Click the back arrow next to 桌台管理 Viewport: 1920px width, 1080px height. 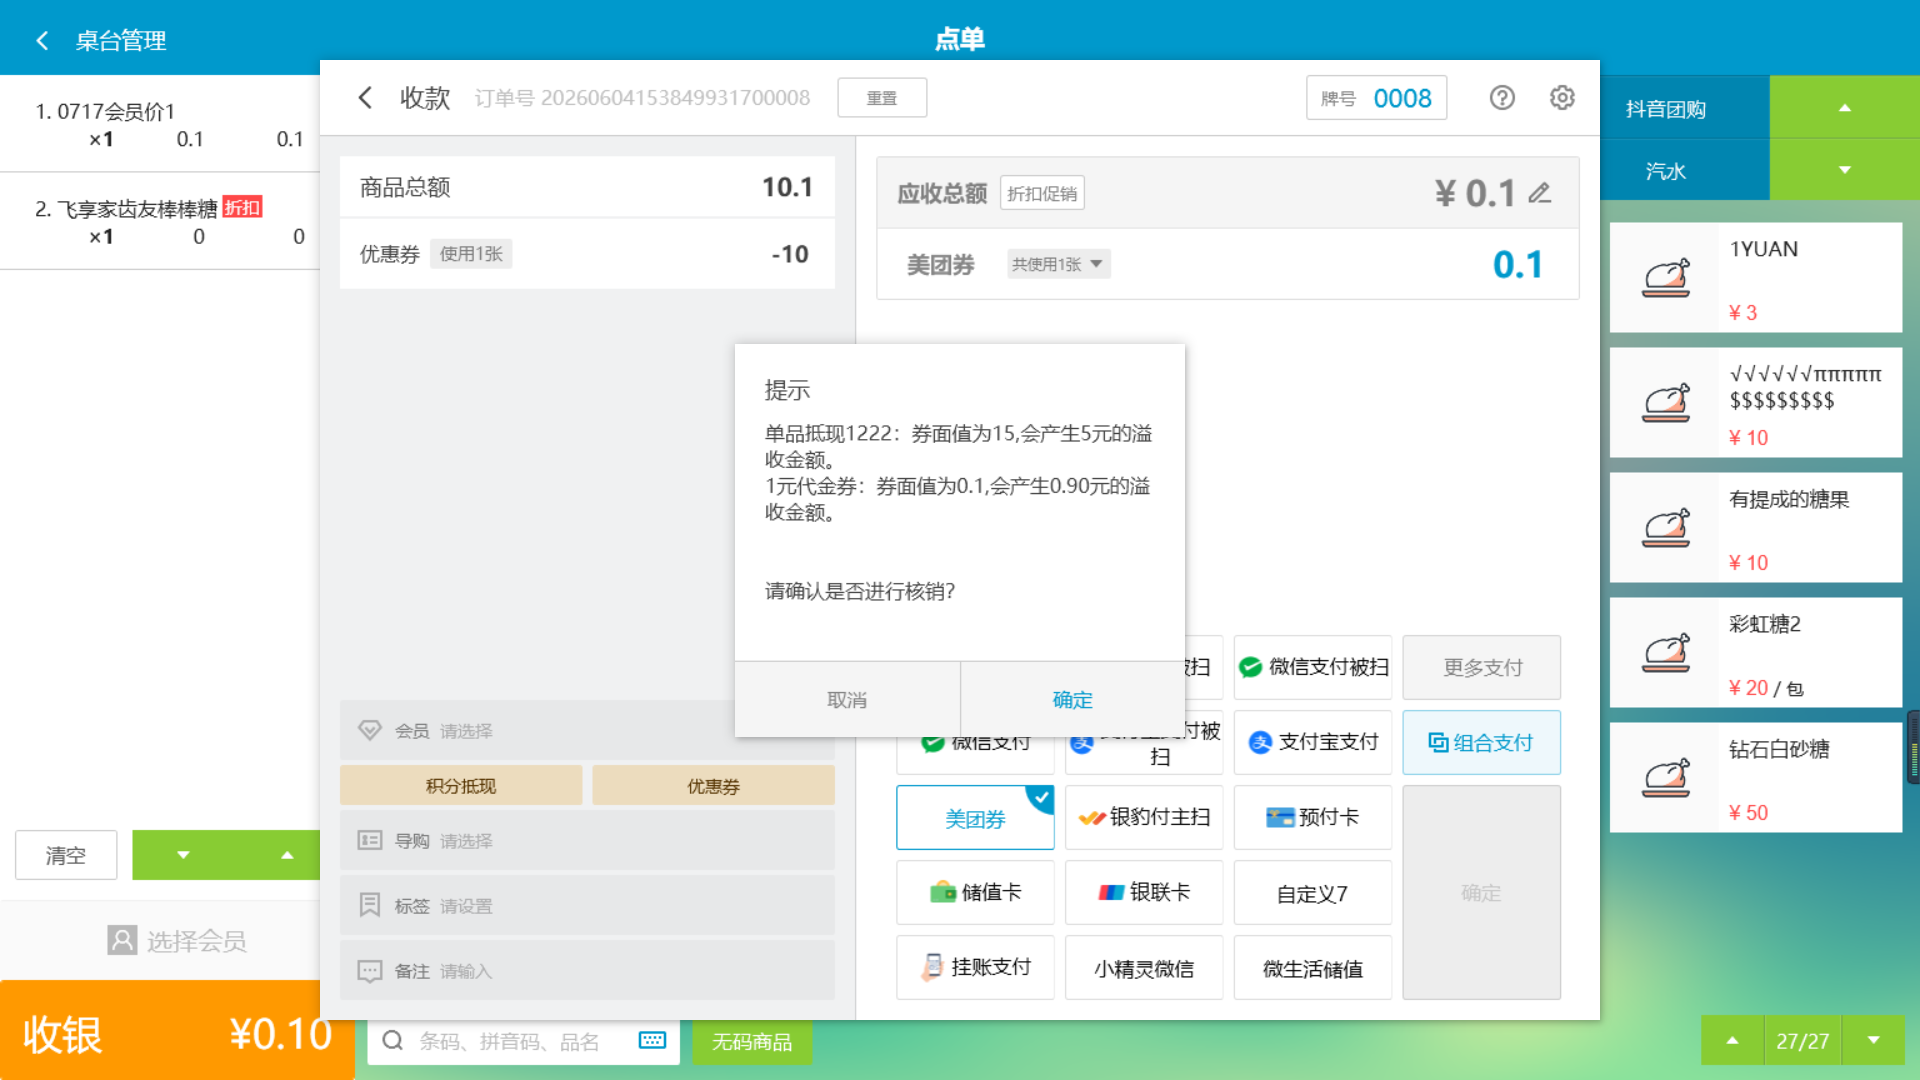(42, 41)
